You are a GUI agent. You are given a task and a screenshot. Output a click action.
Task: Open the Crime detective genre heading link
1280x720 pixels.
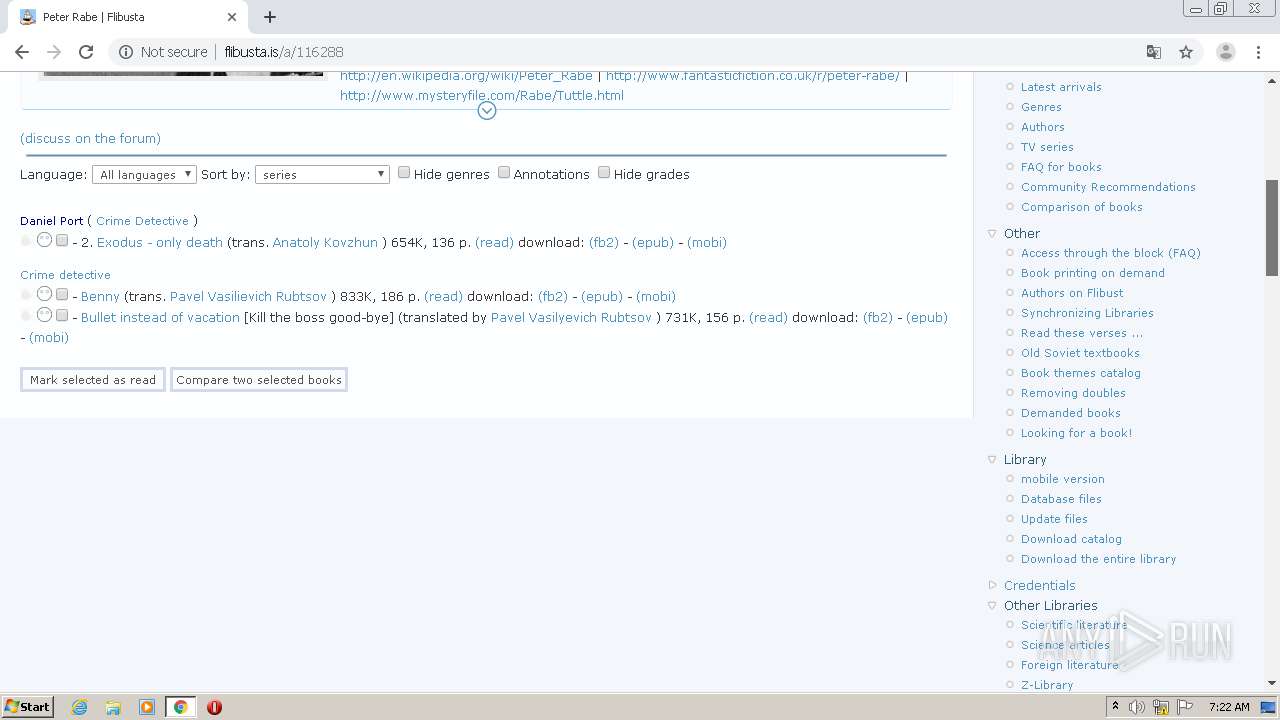pyautogui.click(x=65, y=275)
